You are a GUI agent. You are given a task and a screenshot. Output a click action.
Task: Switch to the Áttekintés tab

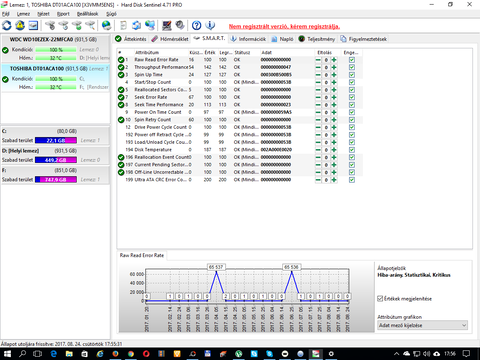(x=131, y=39)
